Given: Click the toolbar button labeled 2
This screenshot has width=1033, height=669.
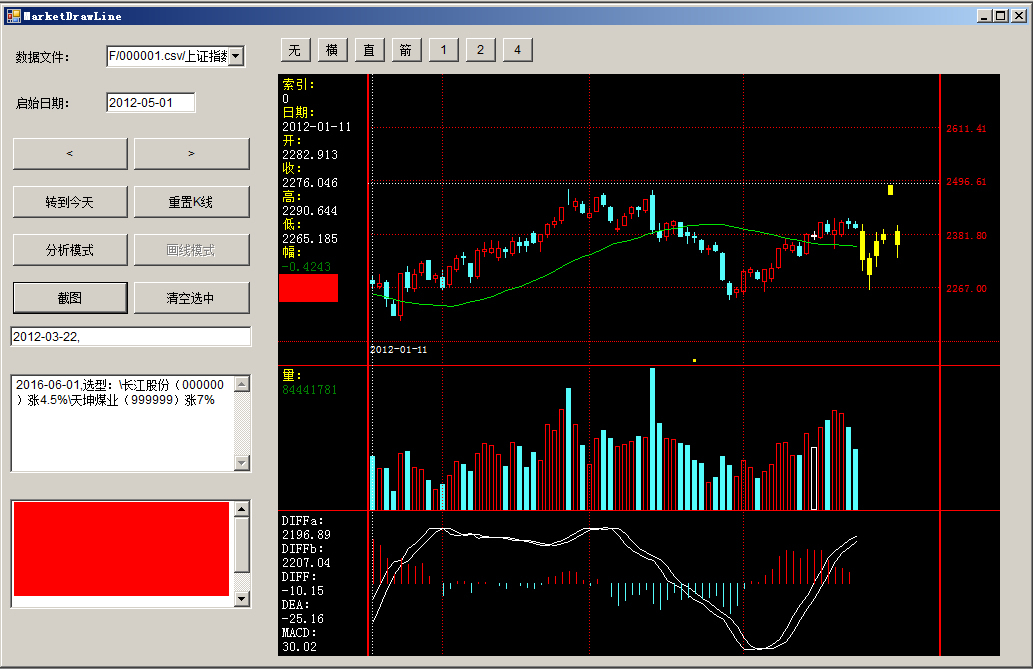Looking at the screenshot, I should pos(480,50).
